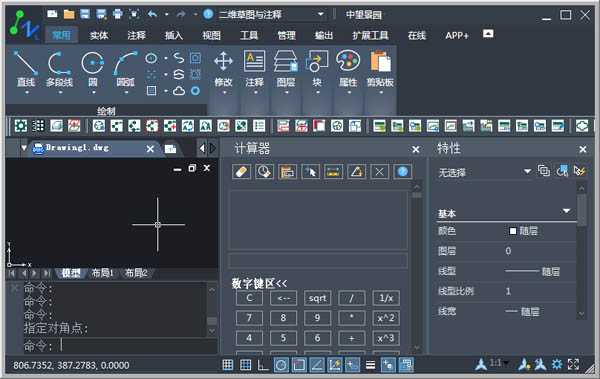Toggle ortho mode in status bar
Image resolution: width=600 pixels, height=379 pixels.
click(263, 365)
